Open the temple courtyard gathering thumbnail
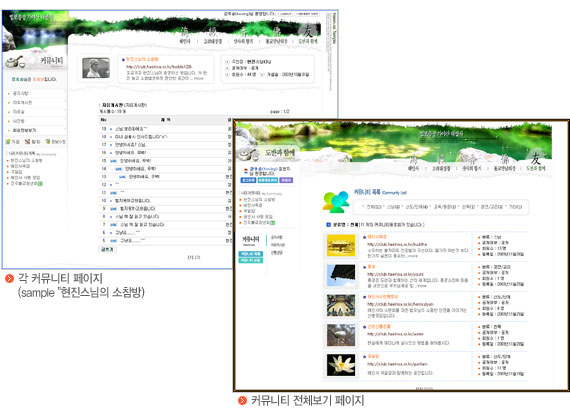The height and width of the screenshot is (419, 570). [x=341, y=305]
